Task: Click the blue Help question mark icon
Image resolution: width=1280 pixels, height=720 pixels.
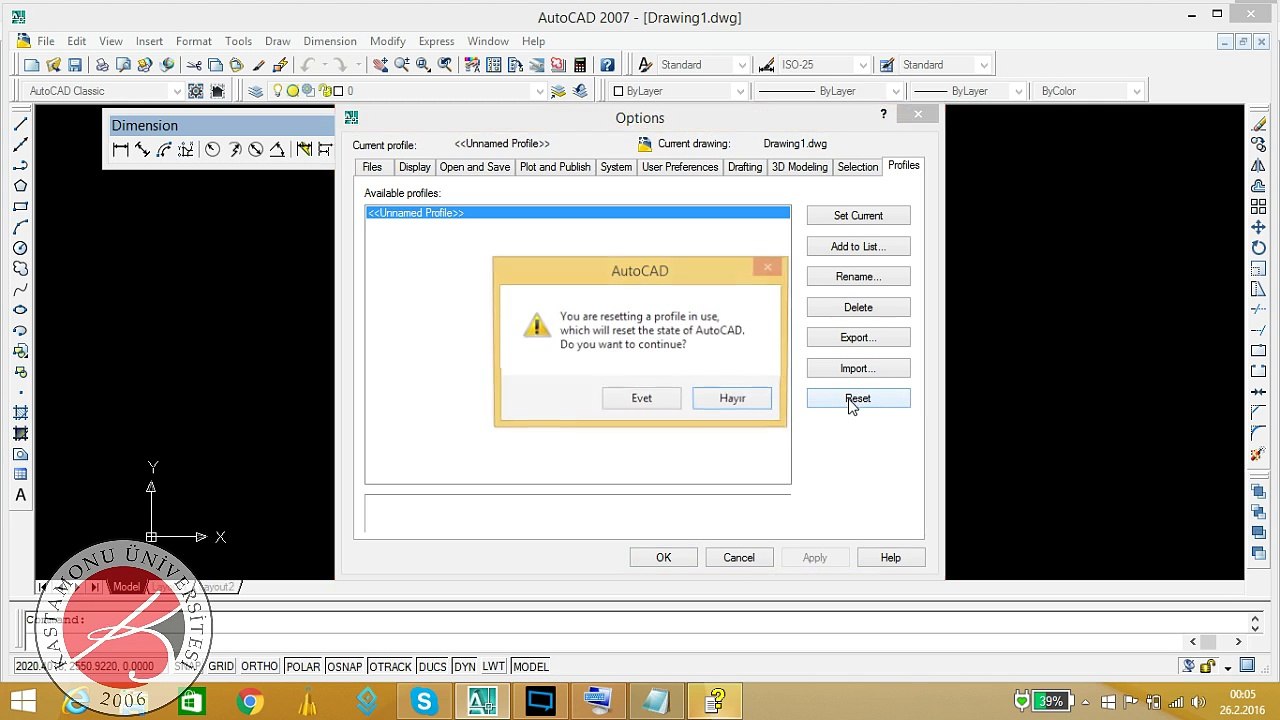Action: point(607,65)
